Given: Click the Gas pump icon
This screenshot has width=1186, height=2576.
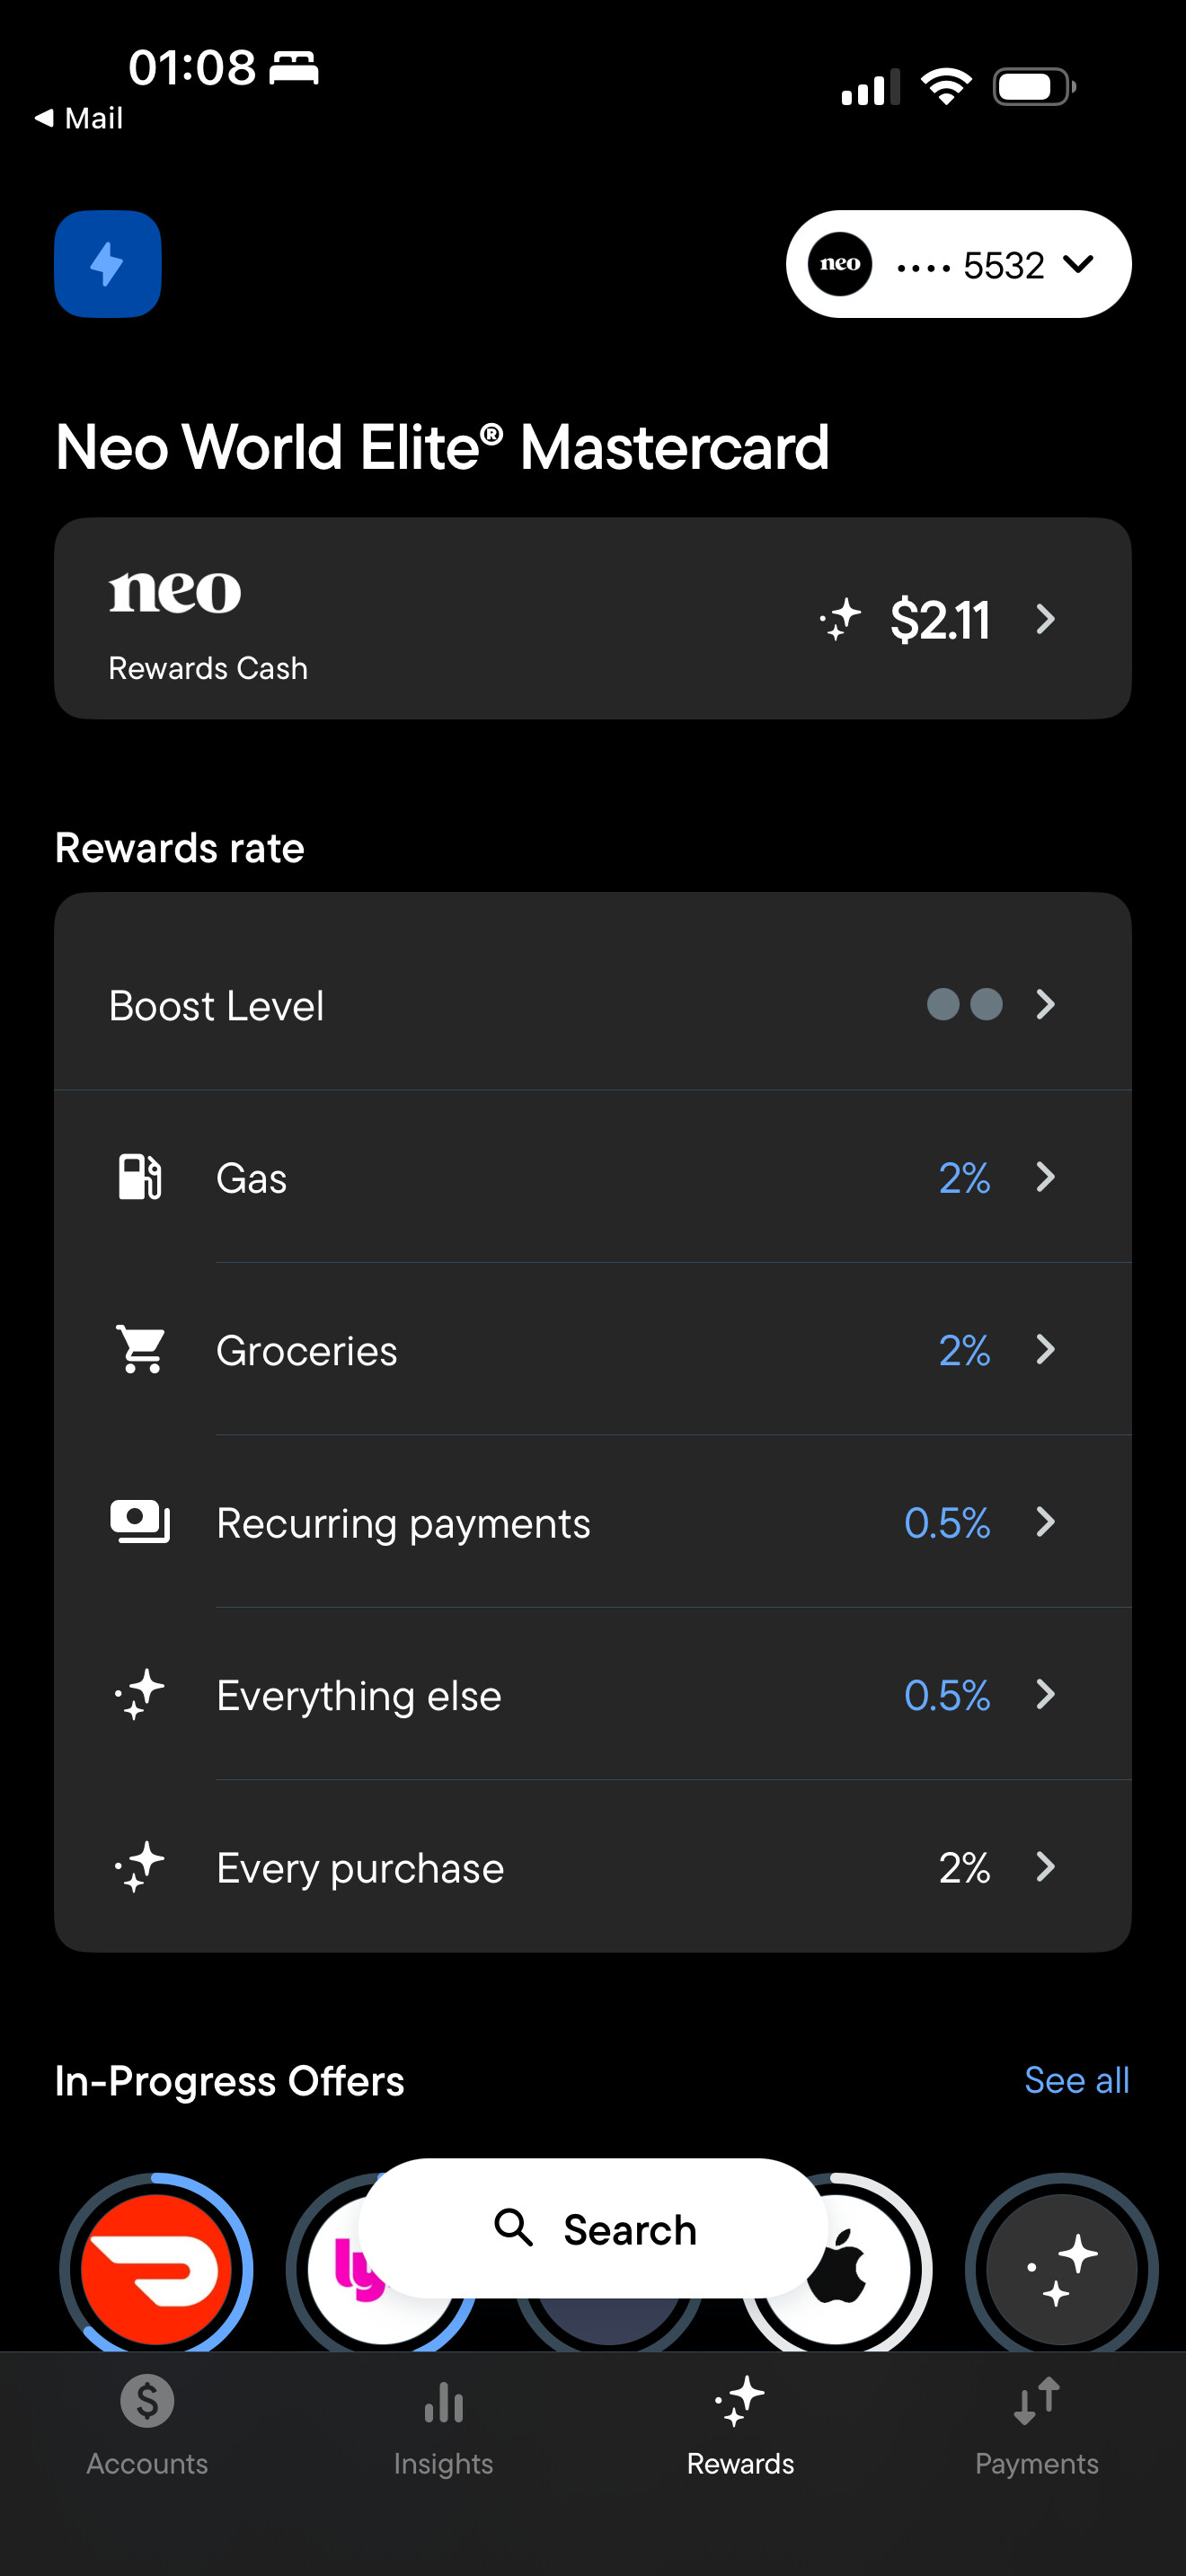Looking at the screenshot, I should 140,1177.
